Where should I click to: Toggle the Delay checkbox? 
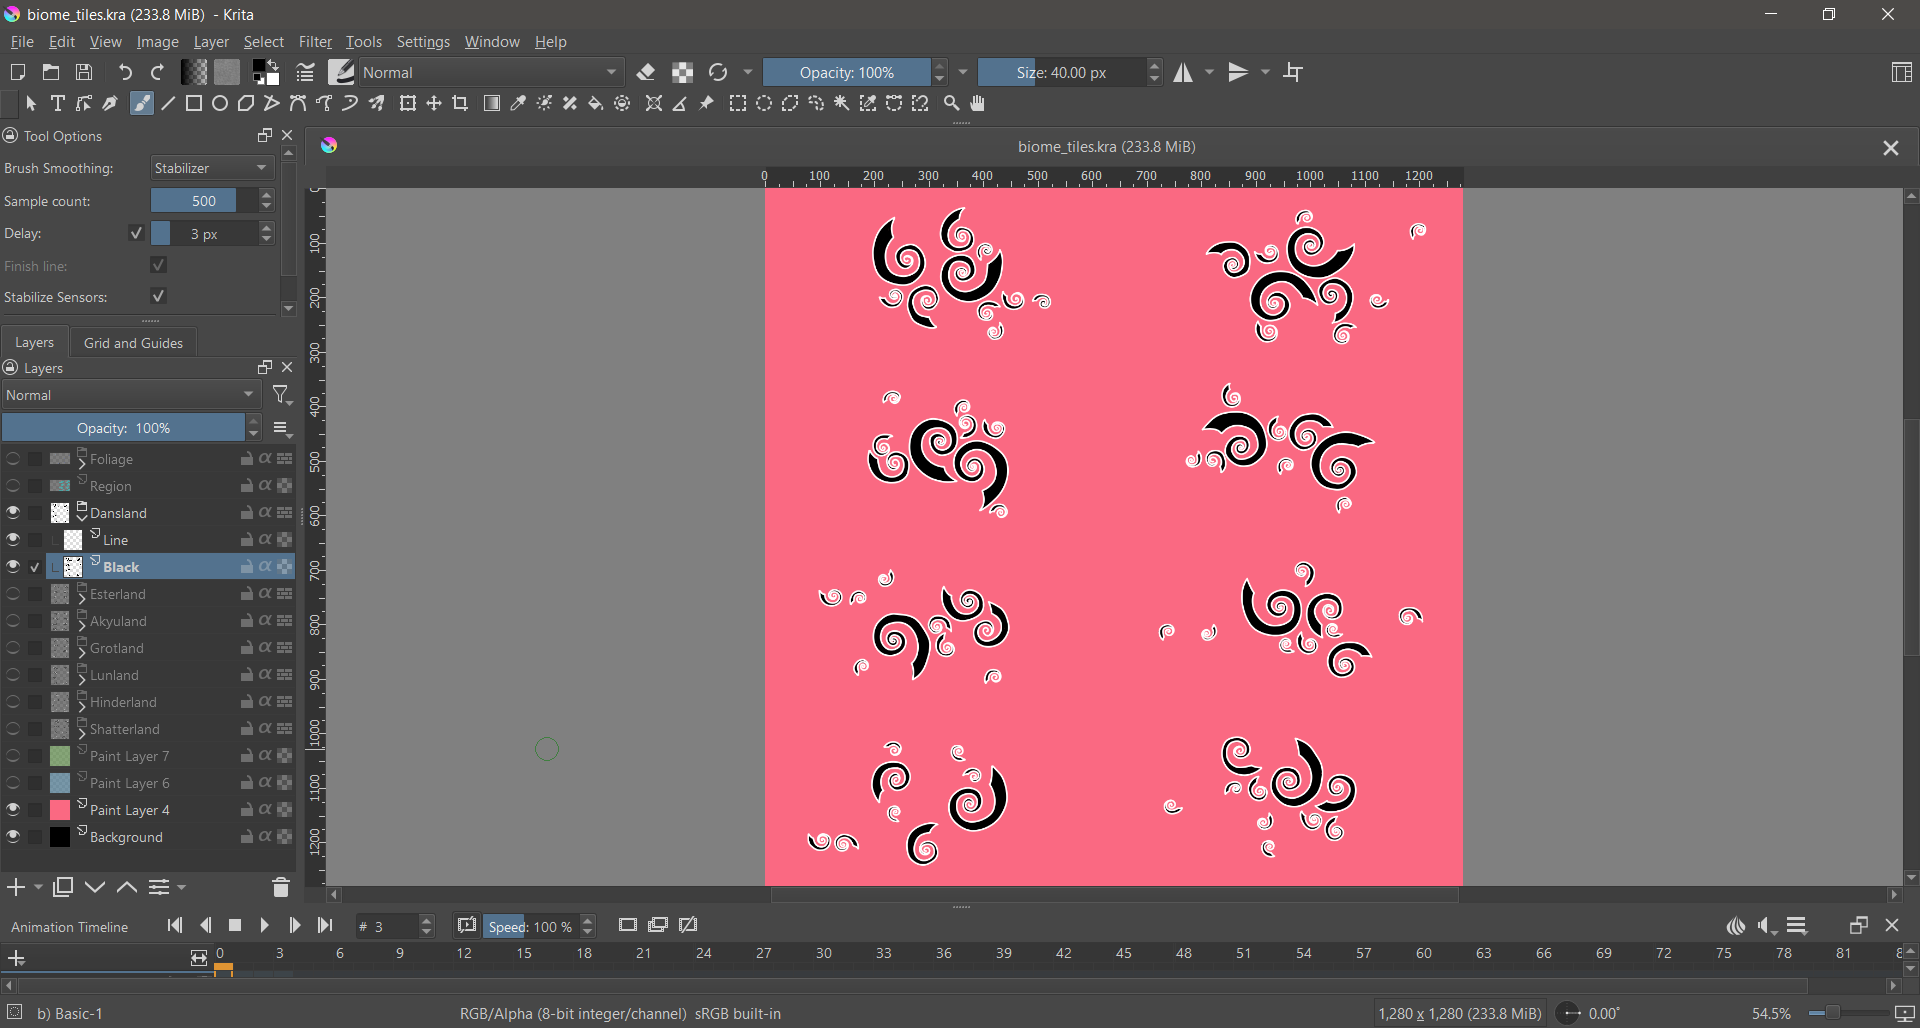(x=137, y=233)
